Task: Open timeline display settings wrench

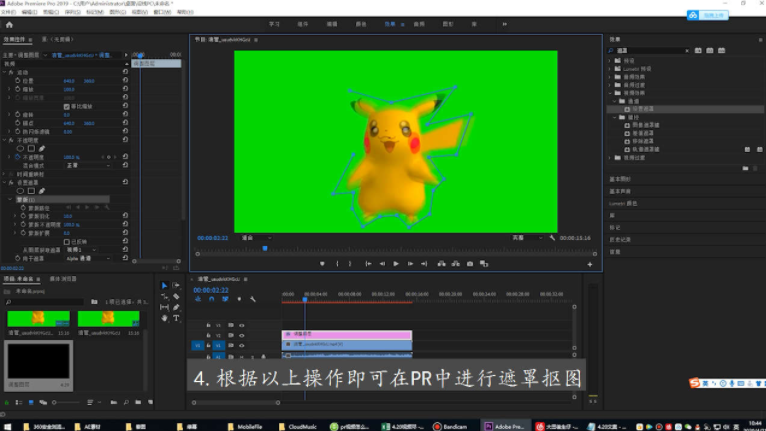Action: click(253, 299)
